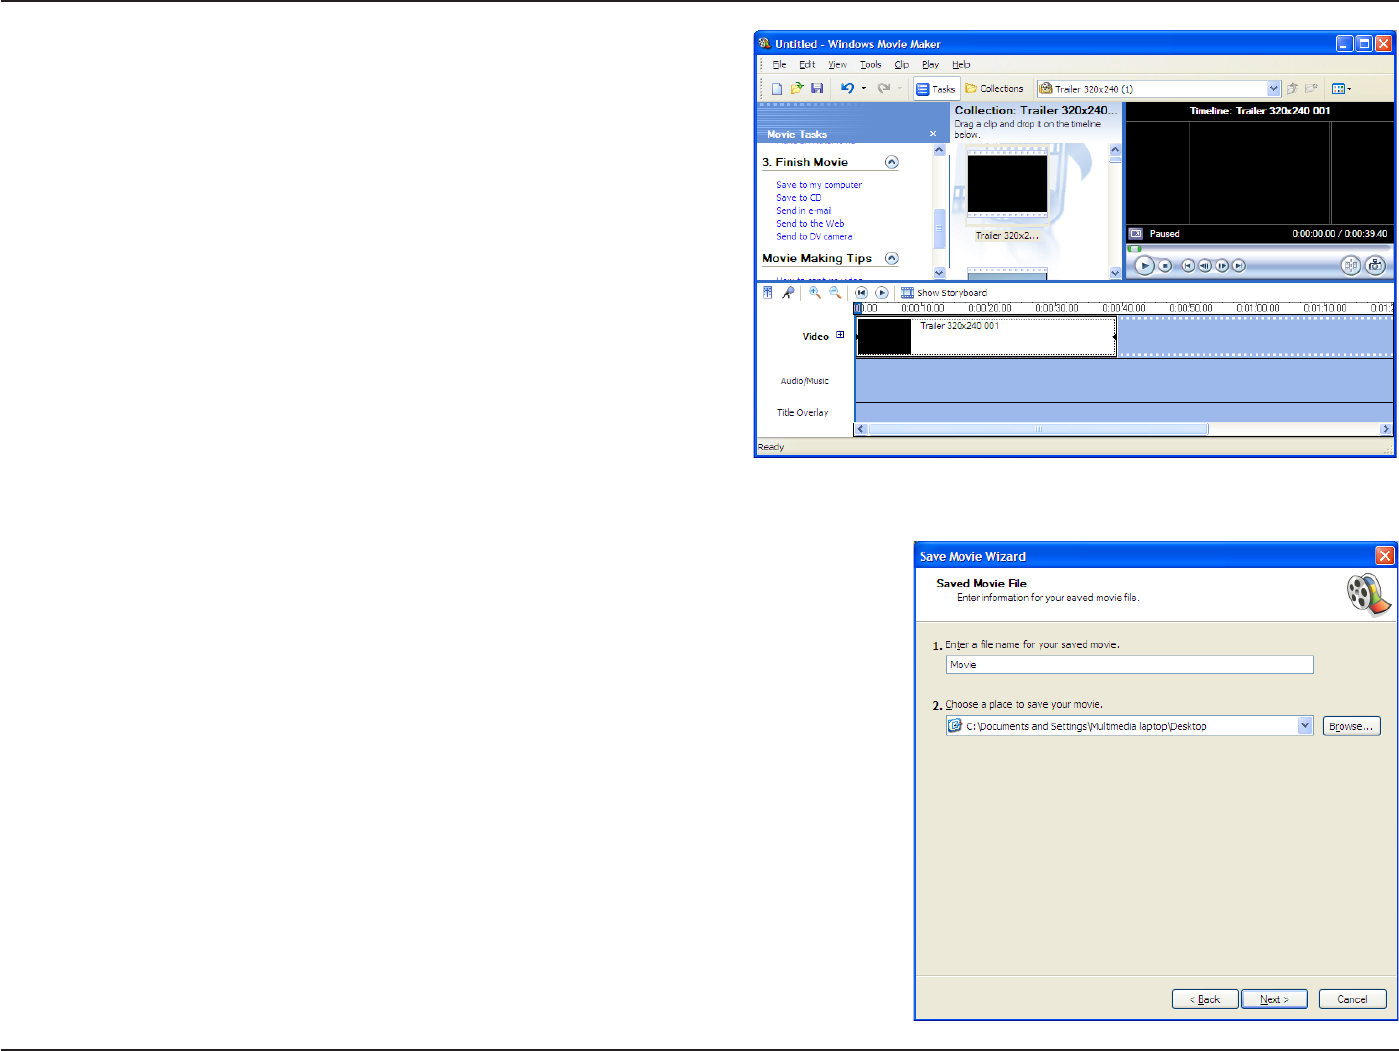
Task: Open the Trailer 320x240 (1) collection dropdown
Action: (1274, 89)
